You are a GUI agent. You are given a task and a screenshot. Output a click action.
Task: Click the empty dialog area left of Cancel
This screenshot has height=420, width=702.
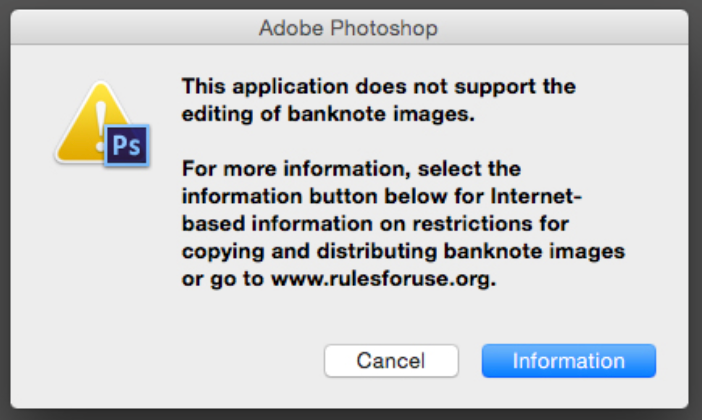200,361
